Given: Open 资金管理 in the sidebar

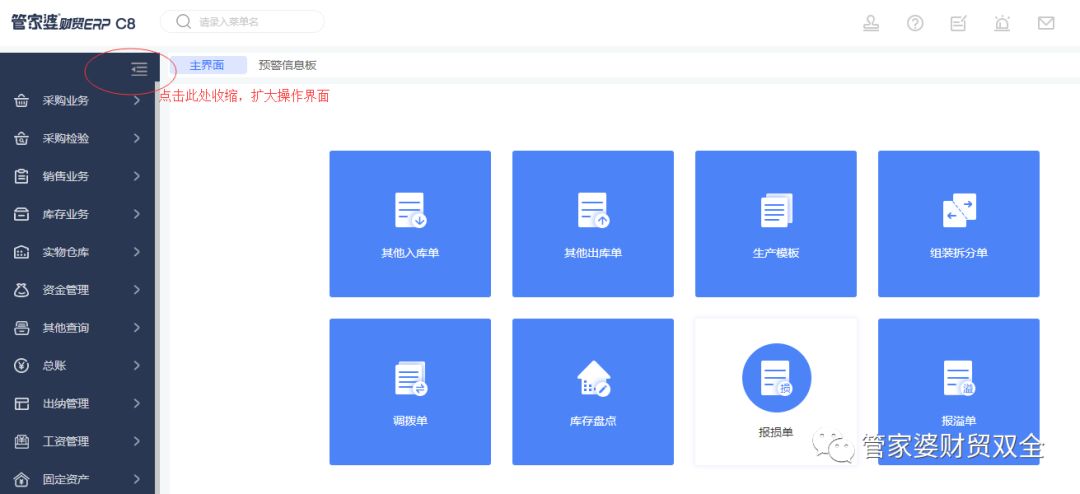Looking at the screenshot, I should point(66,290).
